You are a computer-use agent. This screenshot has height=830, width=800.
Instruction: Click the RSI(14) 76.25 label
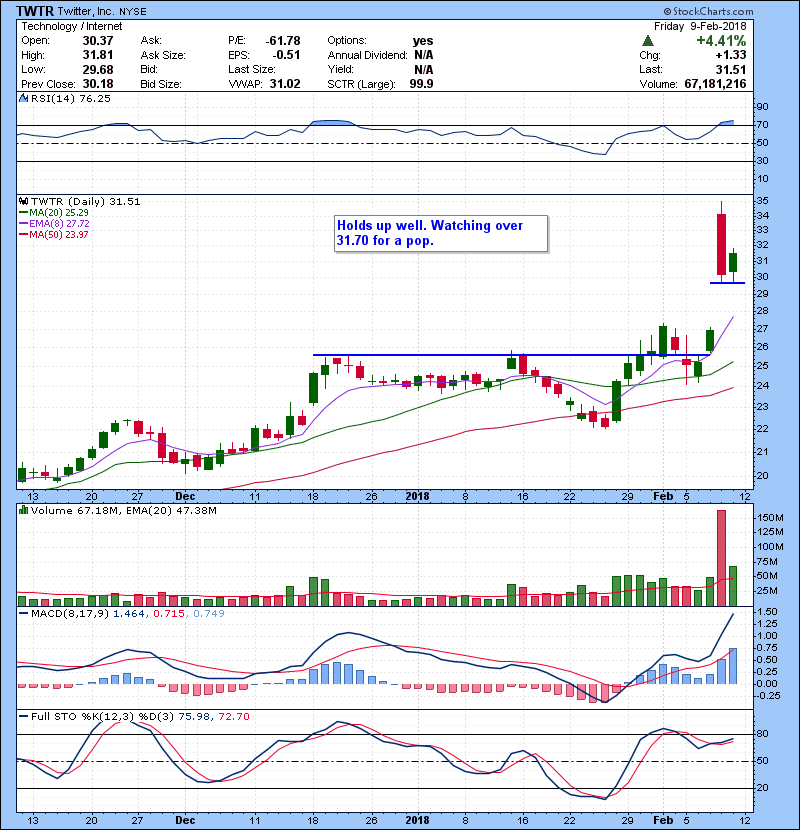coord(70,98)
